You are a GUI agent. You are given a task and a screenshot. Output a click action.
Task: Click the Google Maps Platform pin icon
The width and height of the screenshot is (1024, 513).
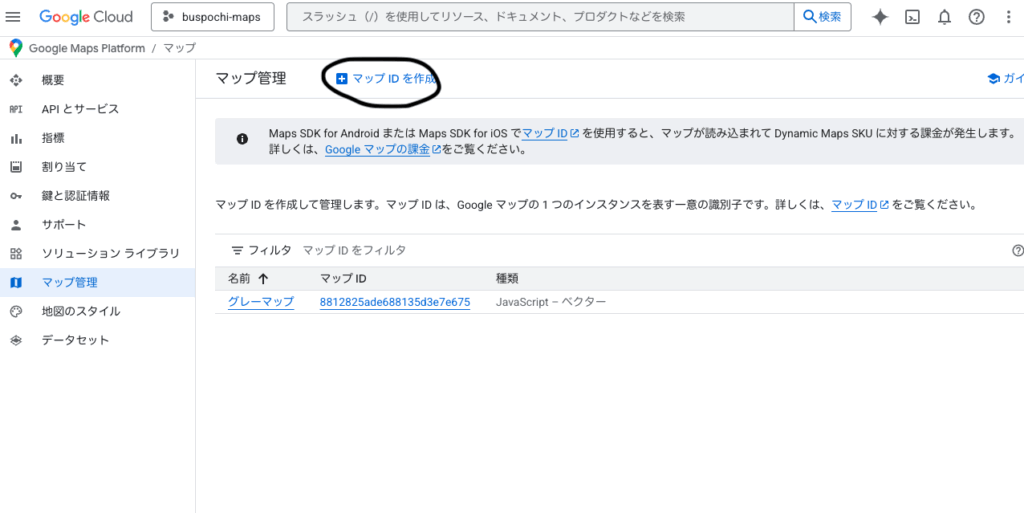pyautogui.click(x=15, y=48)
